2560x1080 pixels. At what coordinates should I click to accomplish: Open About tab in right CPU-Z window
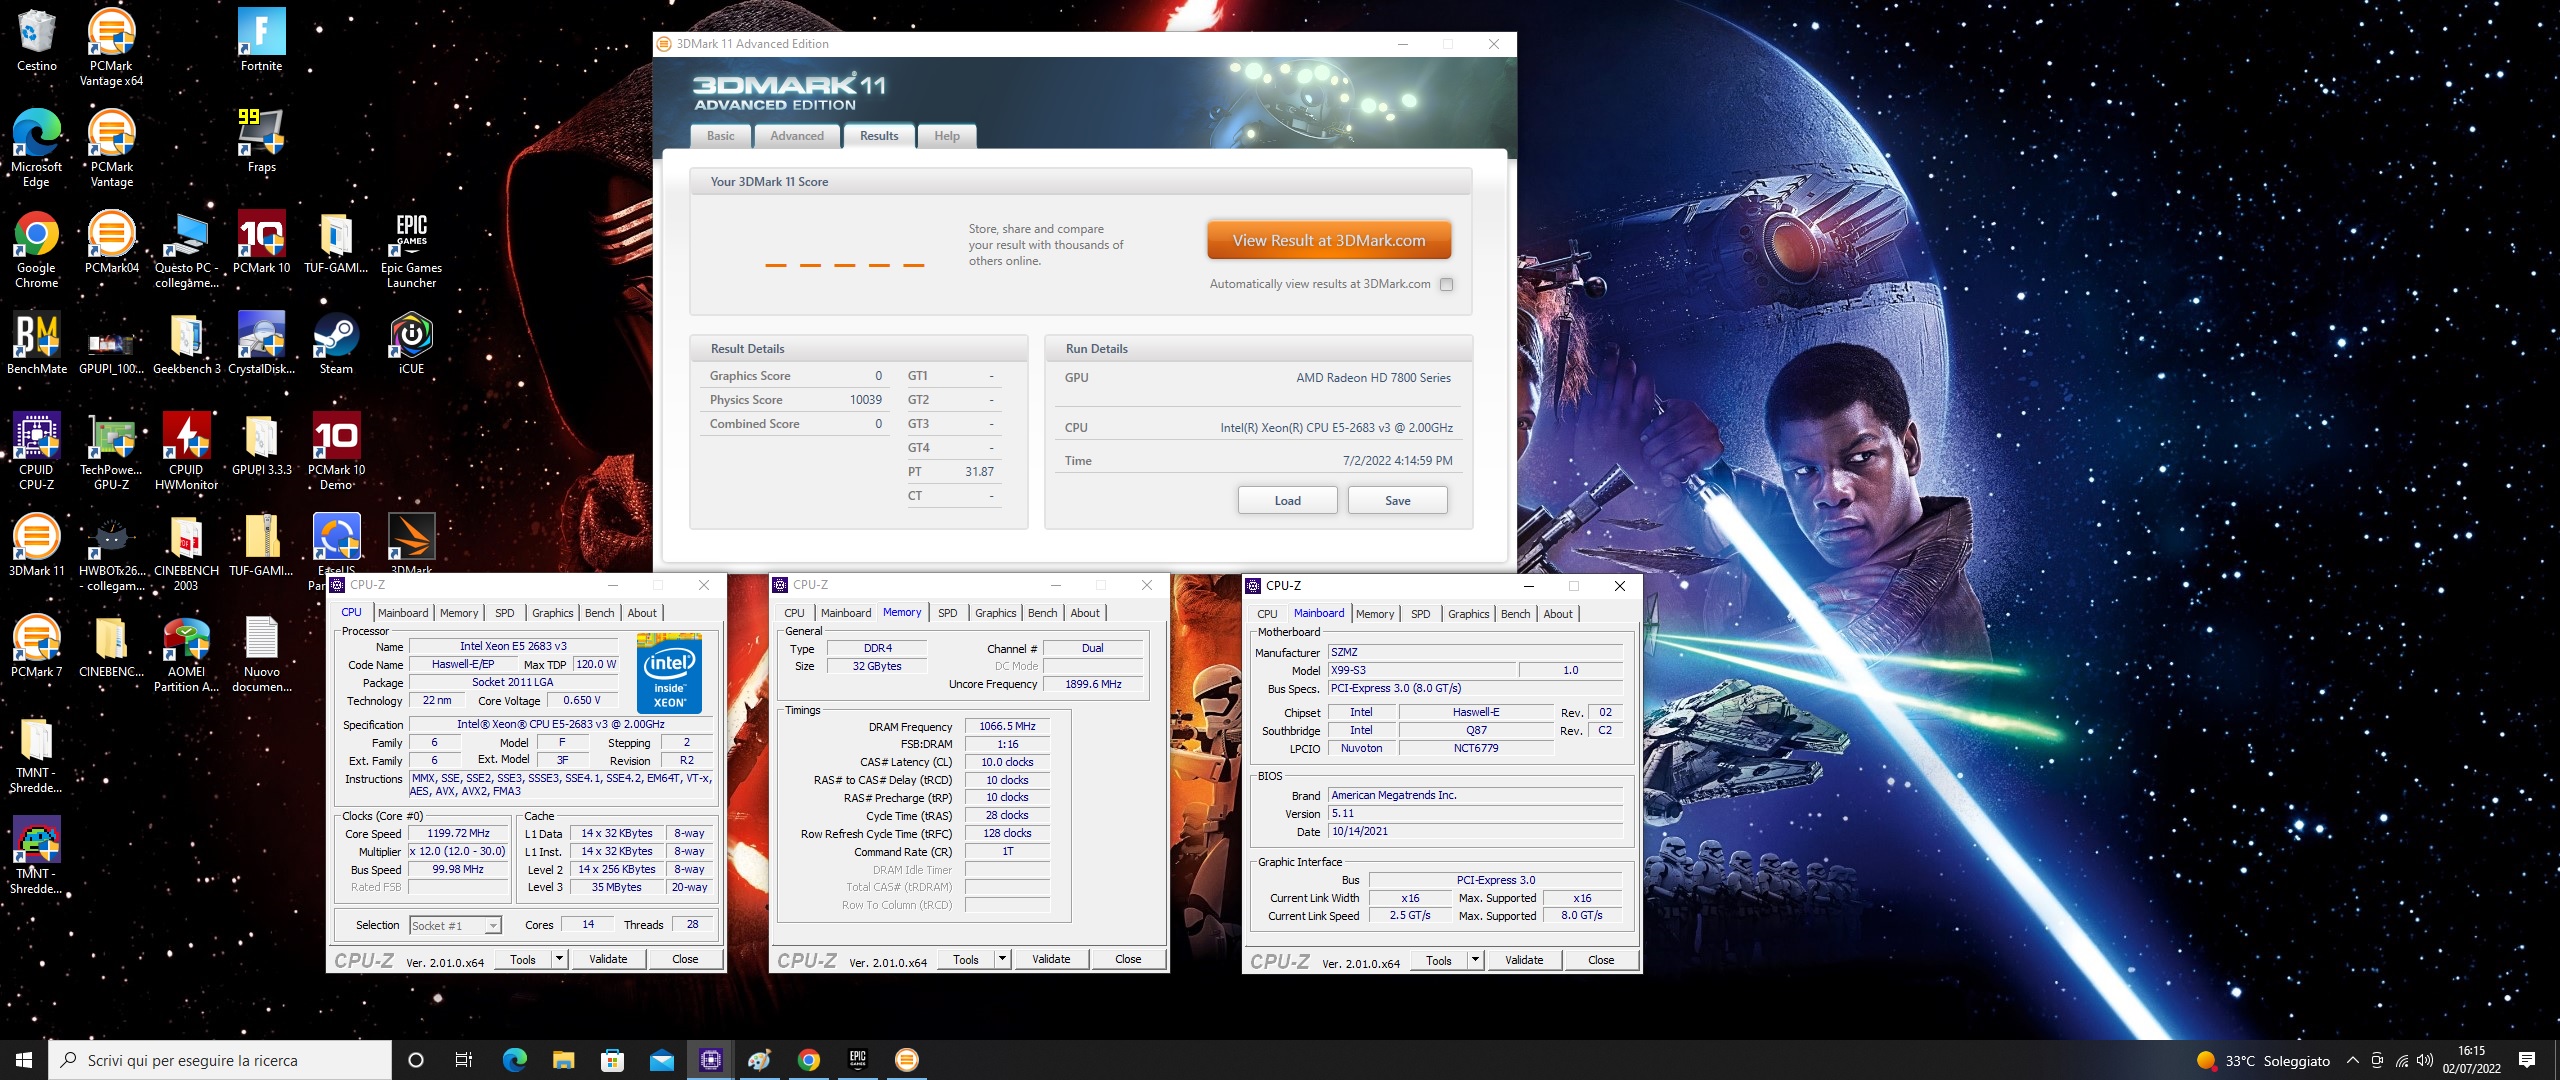click(x=1558, y=614)
